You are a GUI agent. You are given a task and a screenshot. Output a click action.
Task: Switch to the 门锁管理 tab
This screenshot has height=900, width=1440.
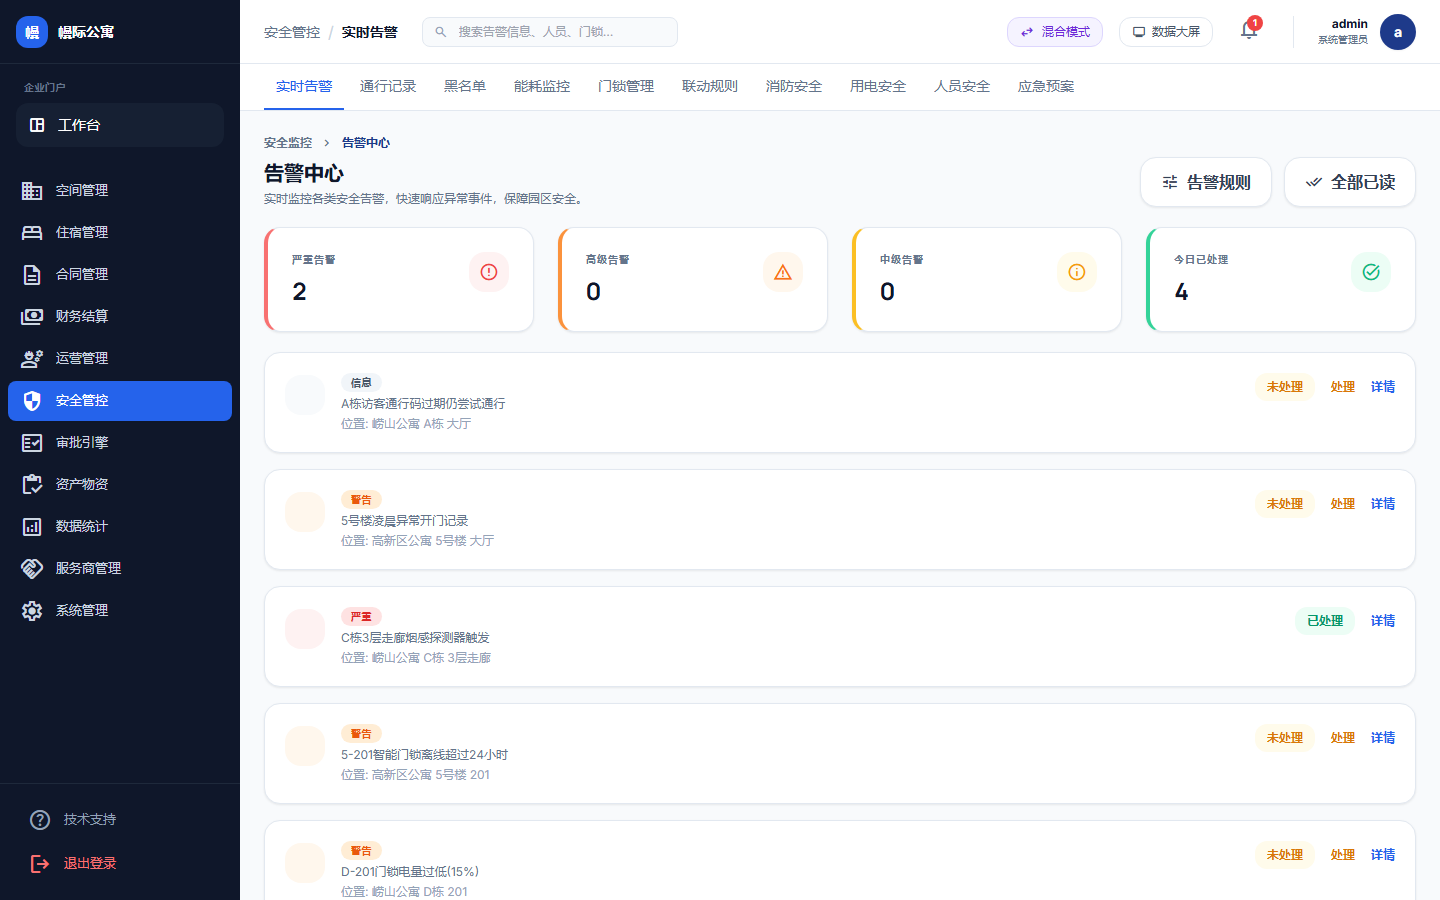tap(625, 86)
